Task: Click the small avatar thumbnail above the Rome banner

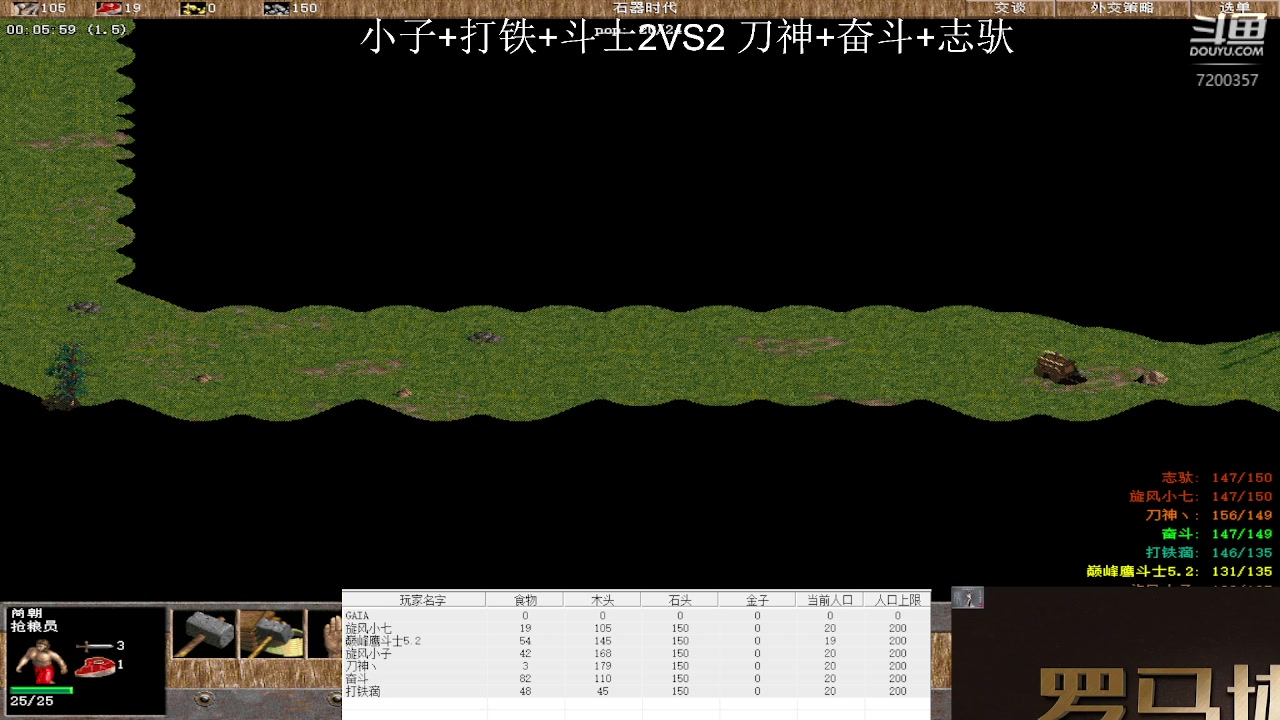Action: pyautogui.click(x=968, y=598)
